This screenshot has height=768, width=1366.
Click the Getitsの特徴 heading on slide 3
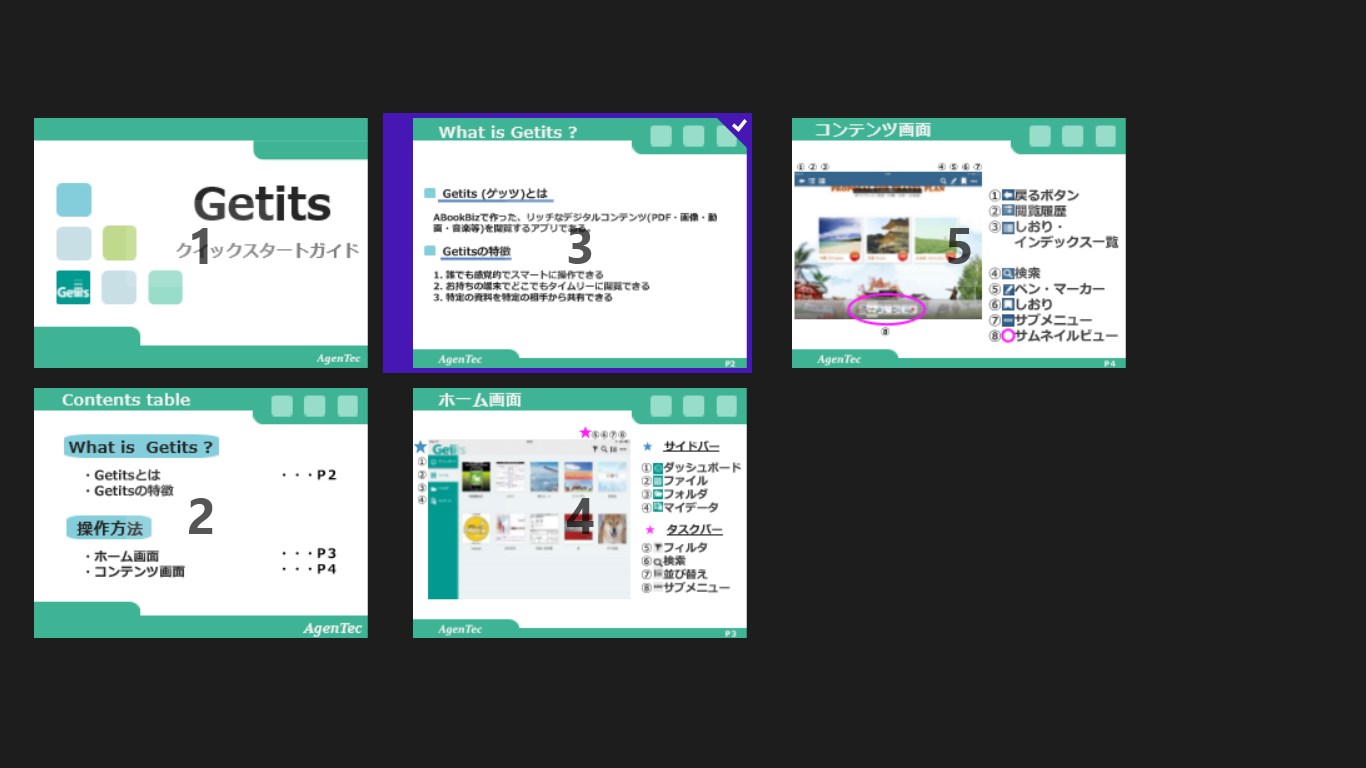(x=476, y=251)
